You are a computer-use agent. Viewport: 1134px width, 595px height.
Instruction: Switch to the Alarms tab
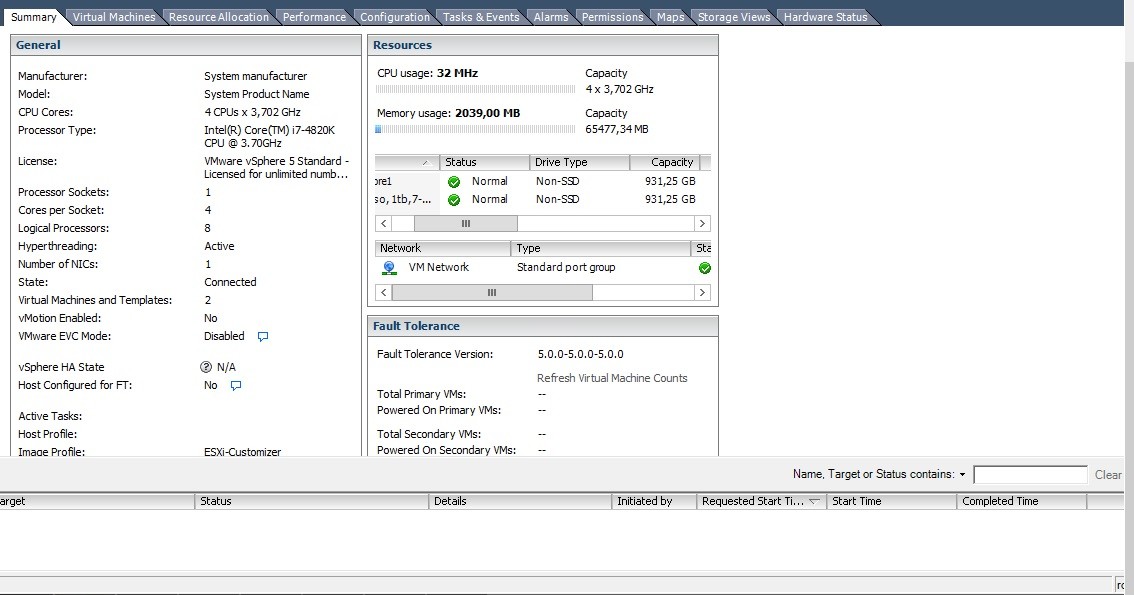pos(551,17)
